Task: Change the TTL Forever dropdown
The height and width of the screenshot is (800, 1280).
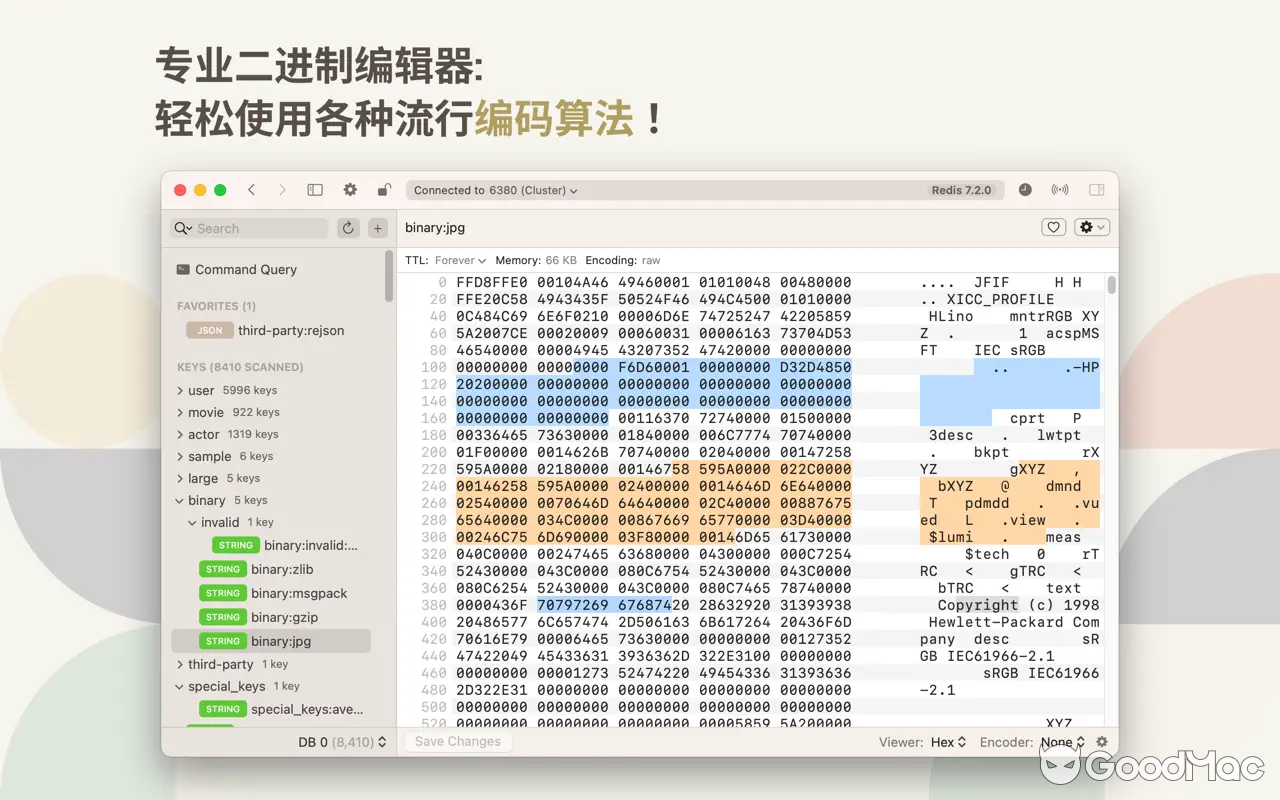Action: tap(456, 260)
